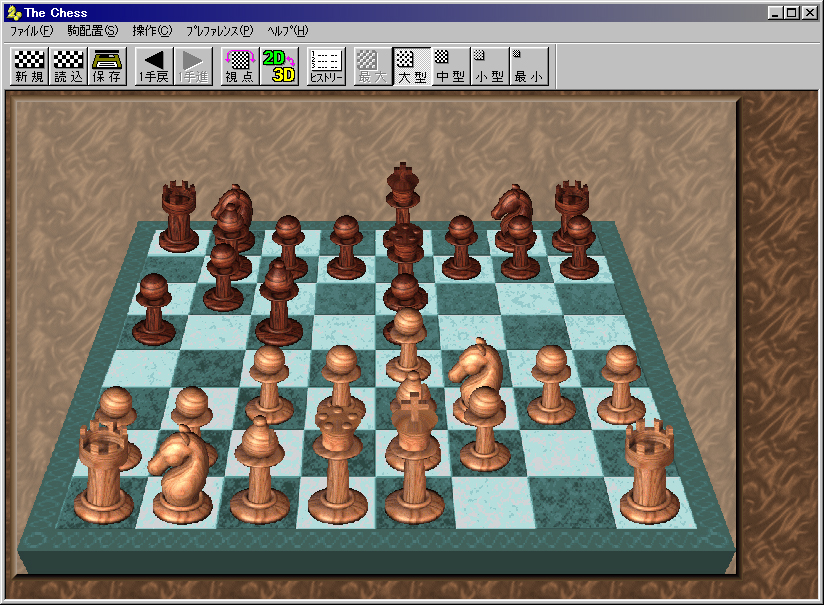The width and height of the screenshot is (824, 605).
Task: Undo one move with the 1手戻 arrow
Action: click(154, 66)
